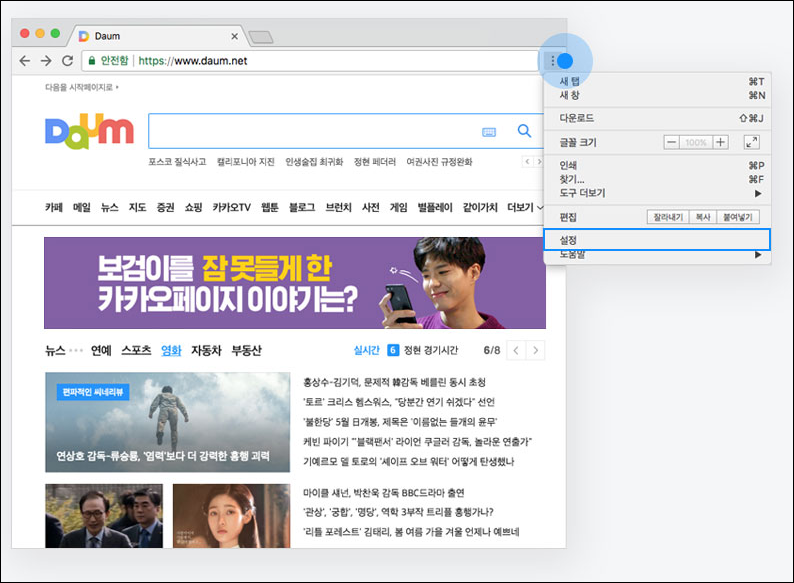
Task: Open the Chrome three-dot menu
Action: [553, 61]
